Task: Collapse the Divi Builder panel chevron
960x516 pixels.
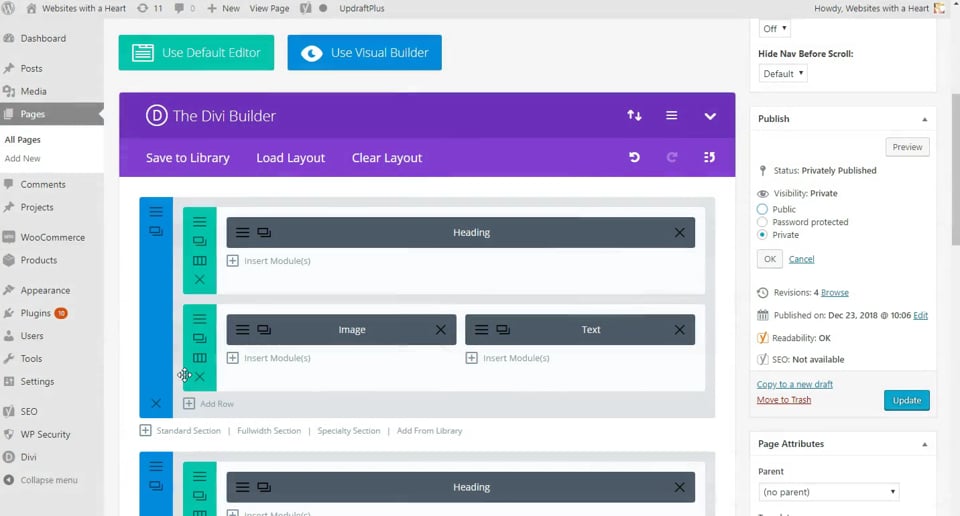Action: pos(710,116)
